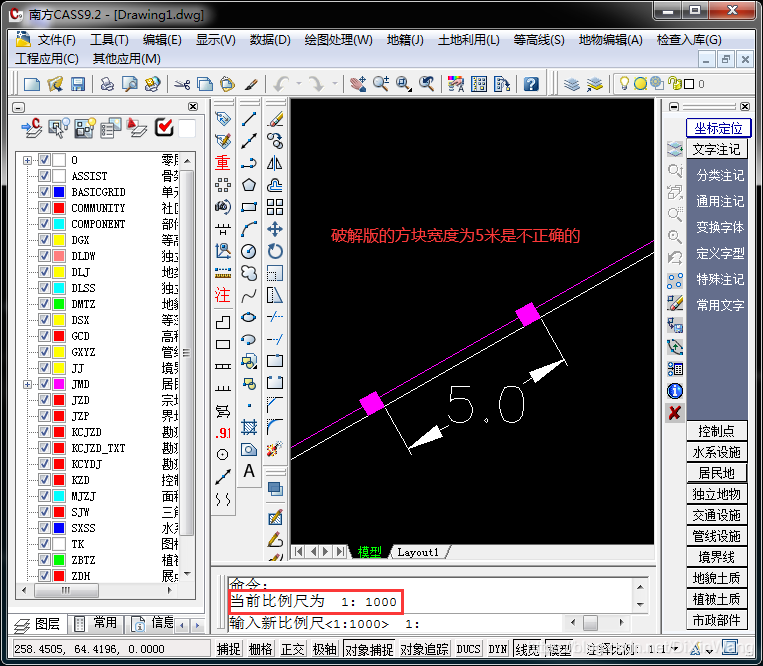This screenshot has width=763, height=666.
Task: Click the cyan color swatch of COMPONENT layer
Action: pos(59,224)
